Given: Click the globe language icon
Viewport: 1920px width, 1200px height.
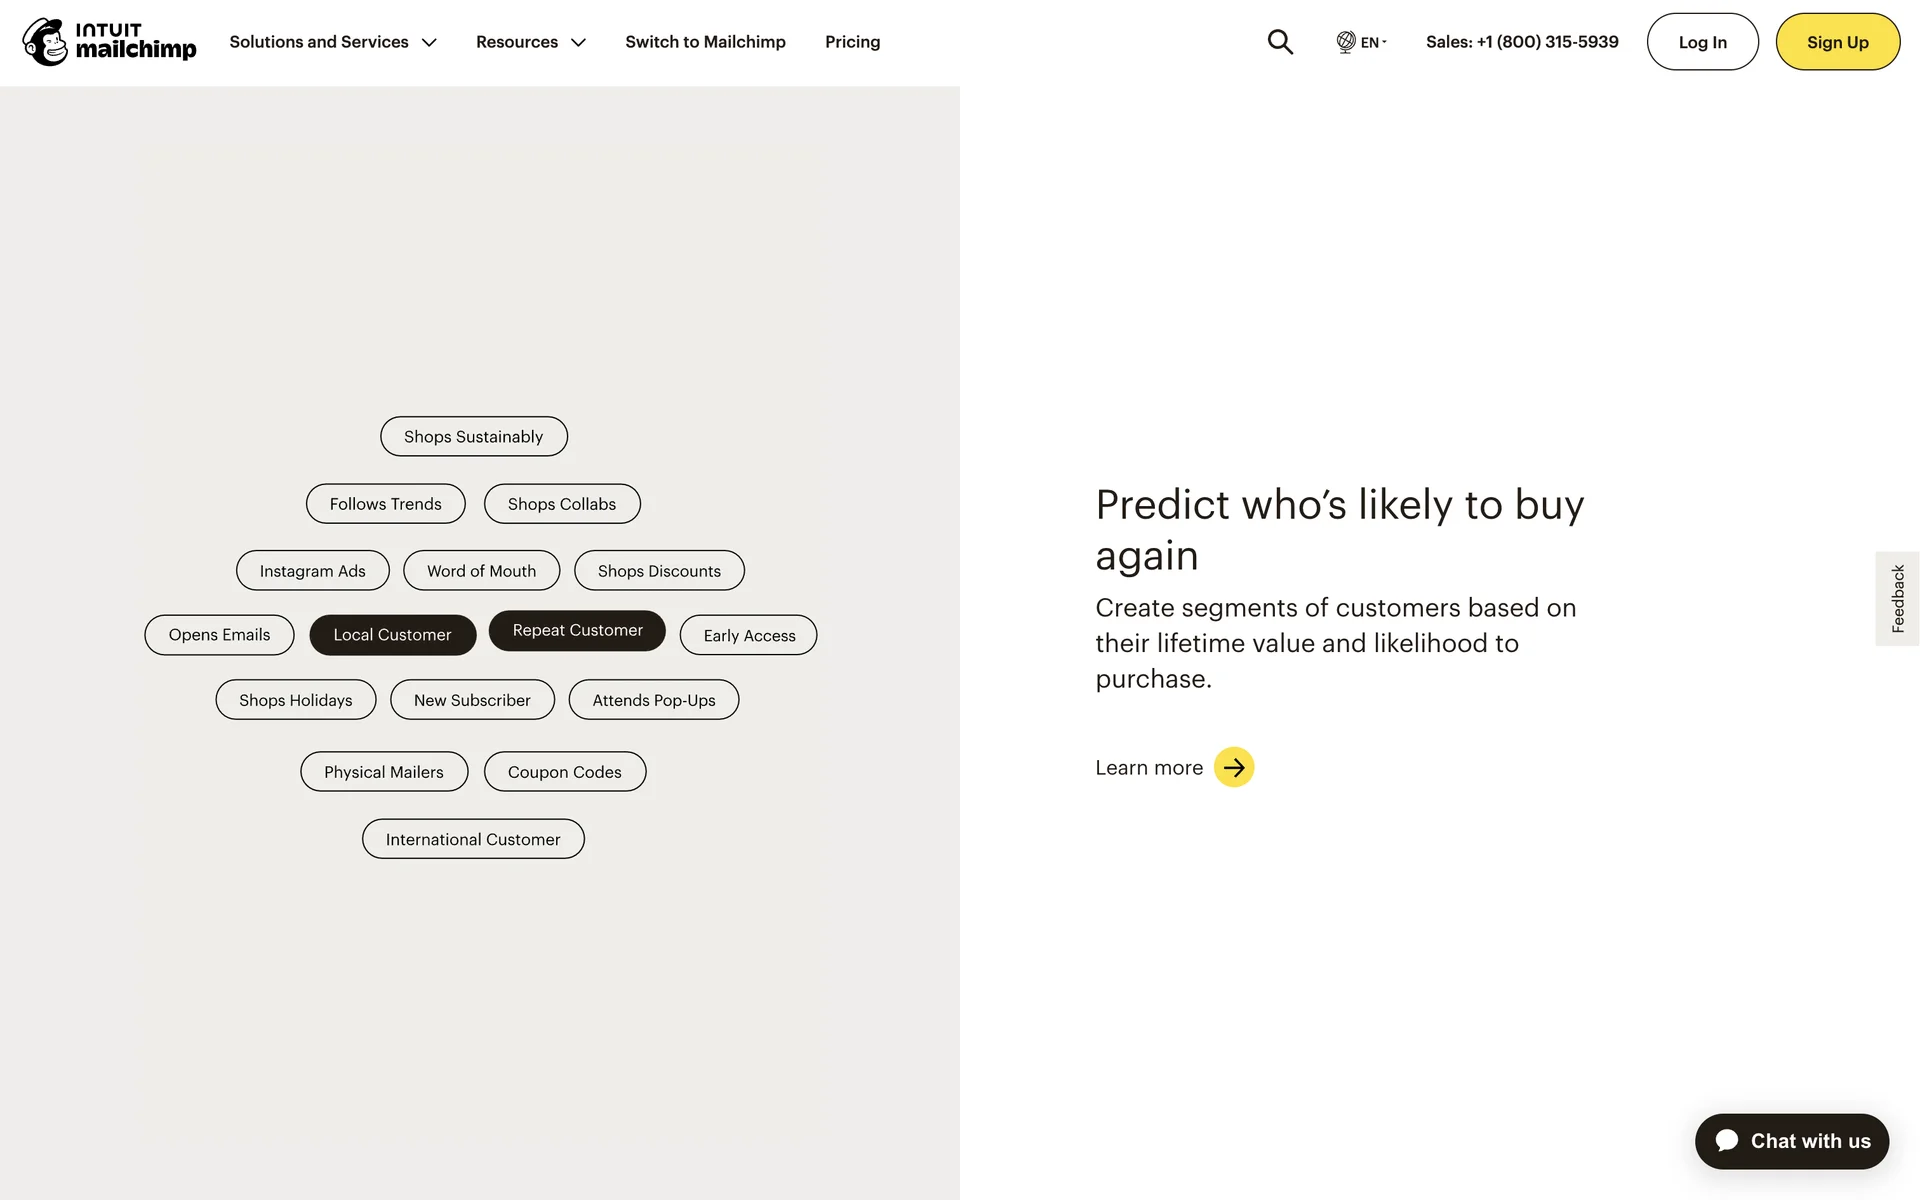Looking at the screenshot, I should [1346, 42].
